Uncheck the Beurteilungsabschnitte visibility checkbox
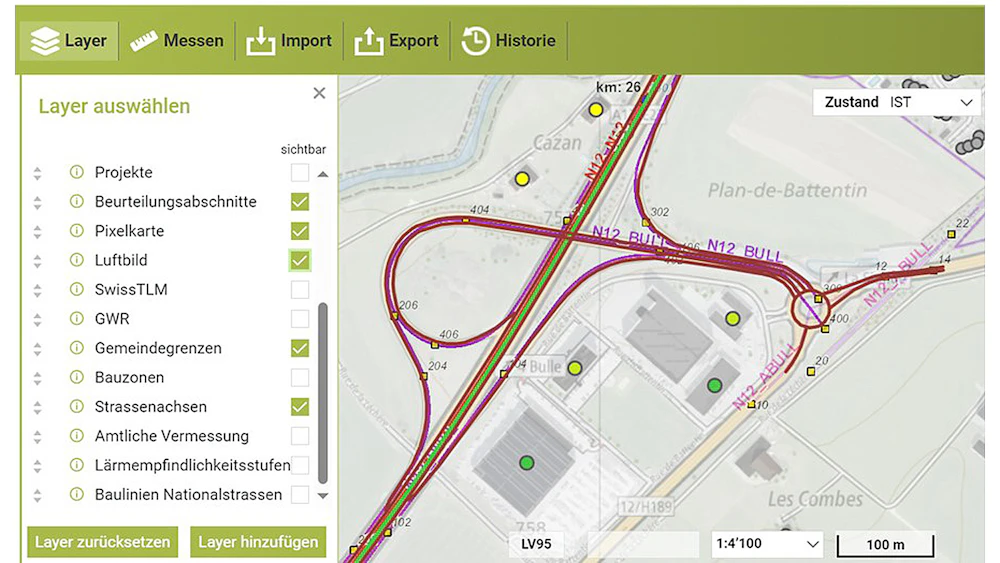Screen dimensions: 1000x563 (x=300, y=202)
